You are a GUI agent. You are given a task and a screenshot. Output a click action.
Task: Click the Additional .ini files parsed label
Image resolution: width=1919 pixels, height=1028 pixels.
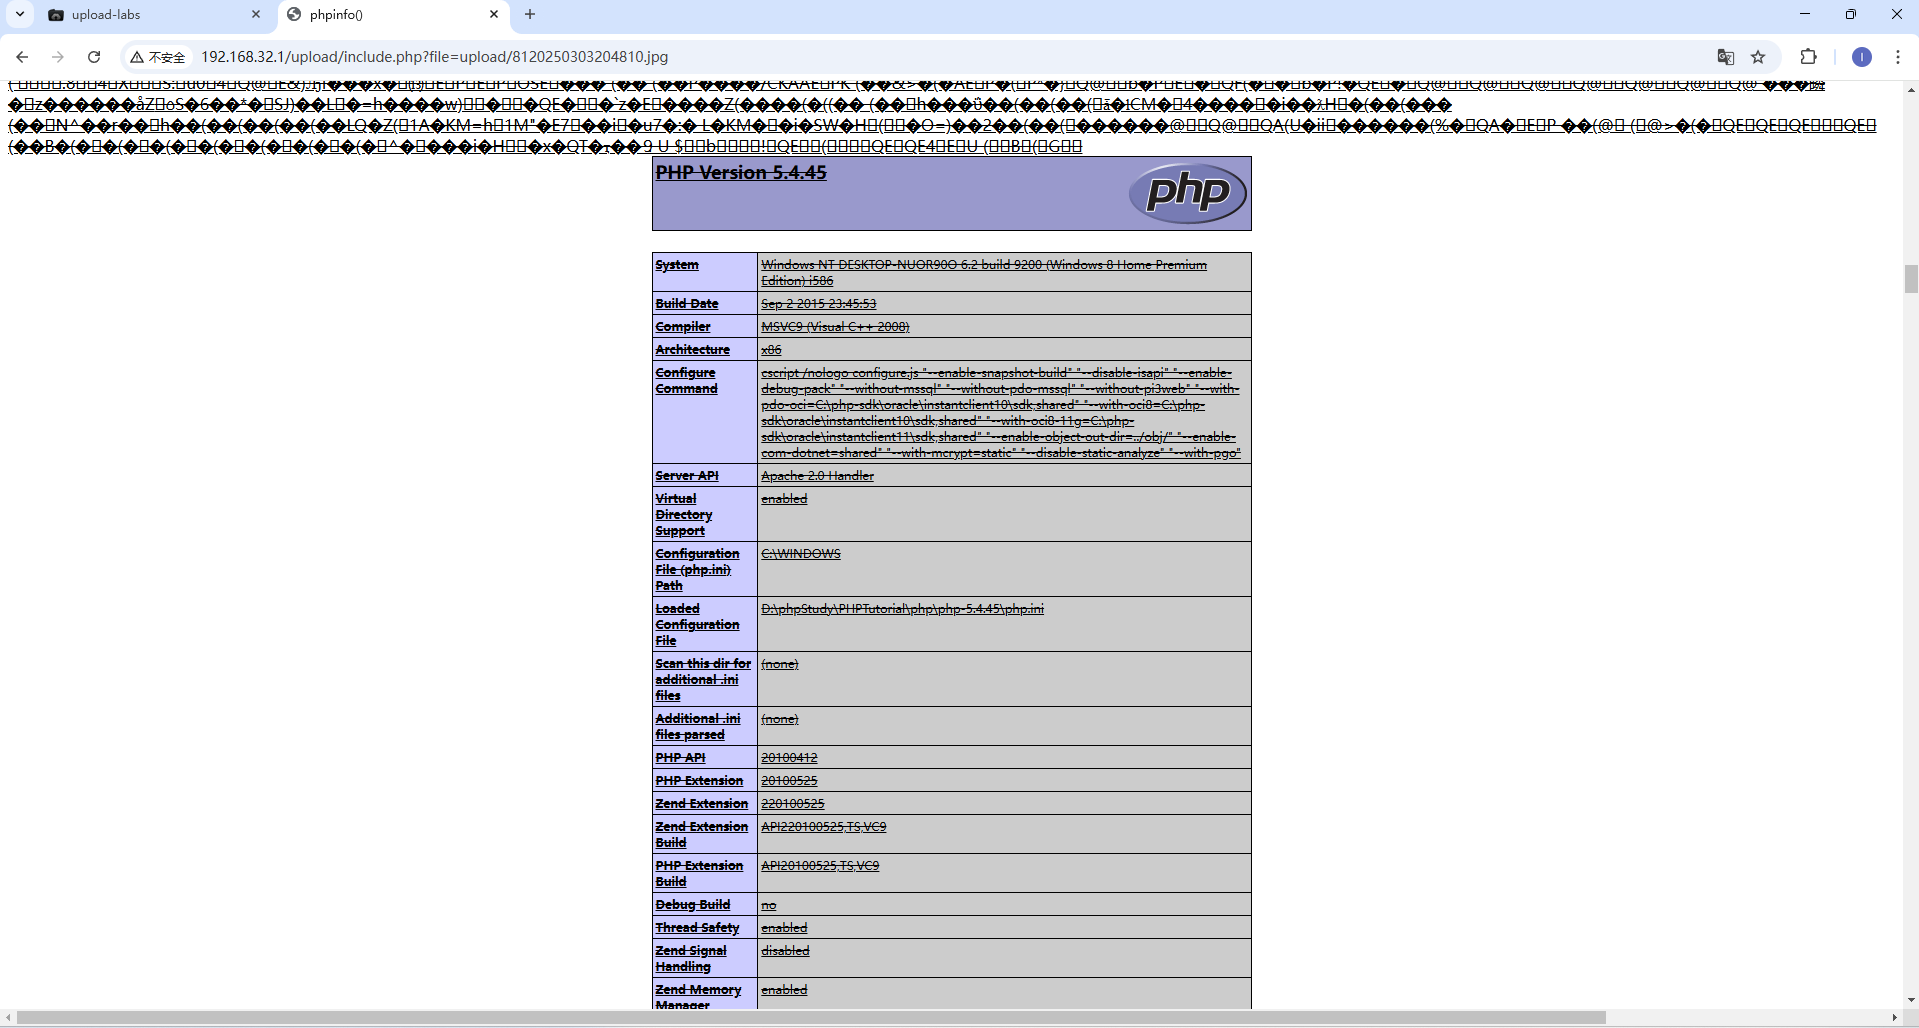[698, 727]
